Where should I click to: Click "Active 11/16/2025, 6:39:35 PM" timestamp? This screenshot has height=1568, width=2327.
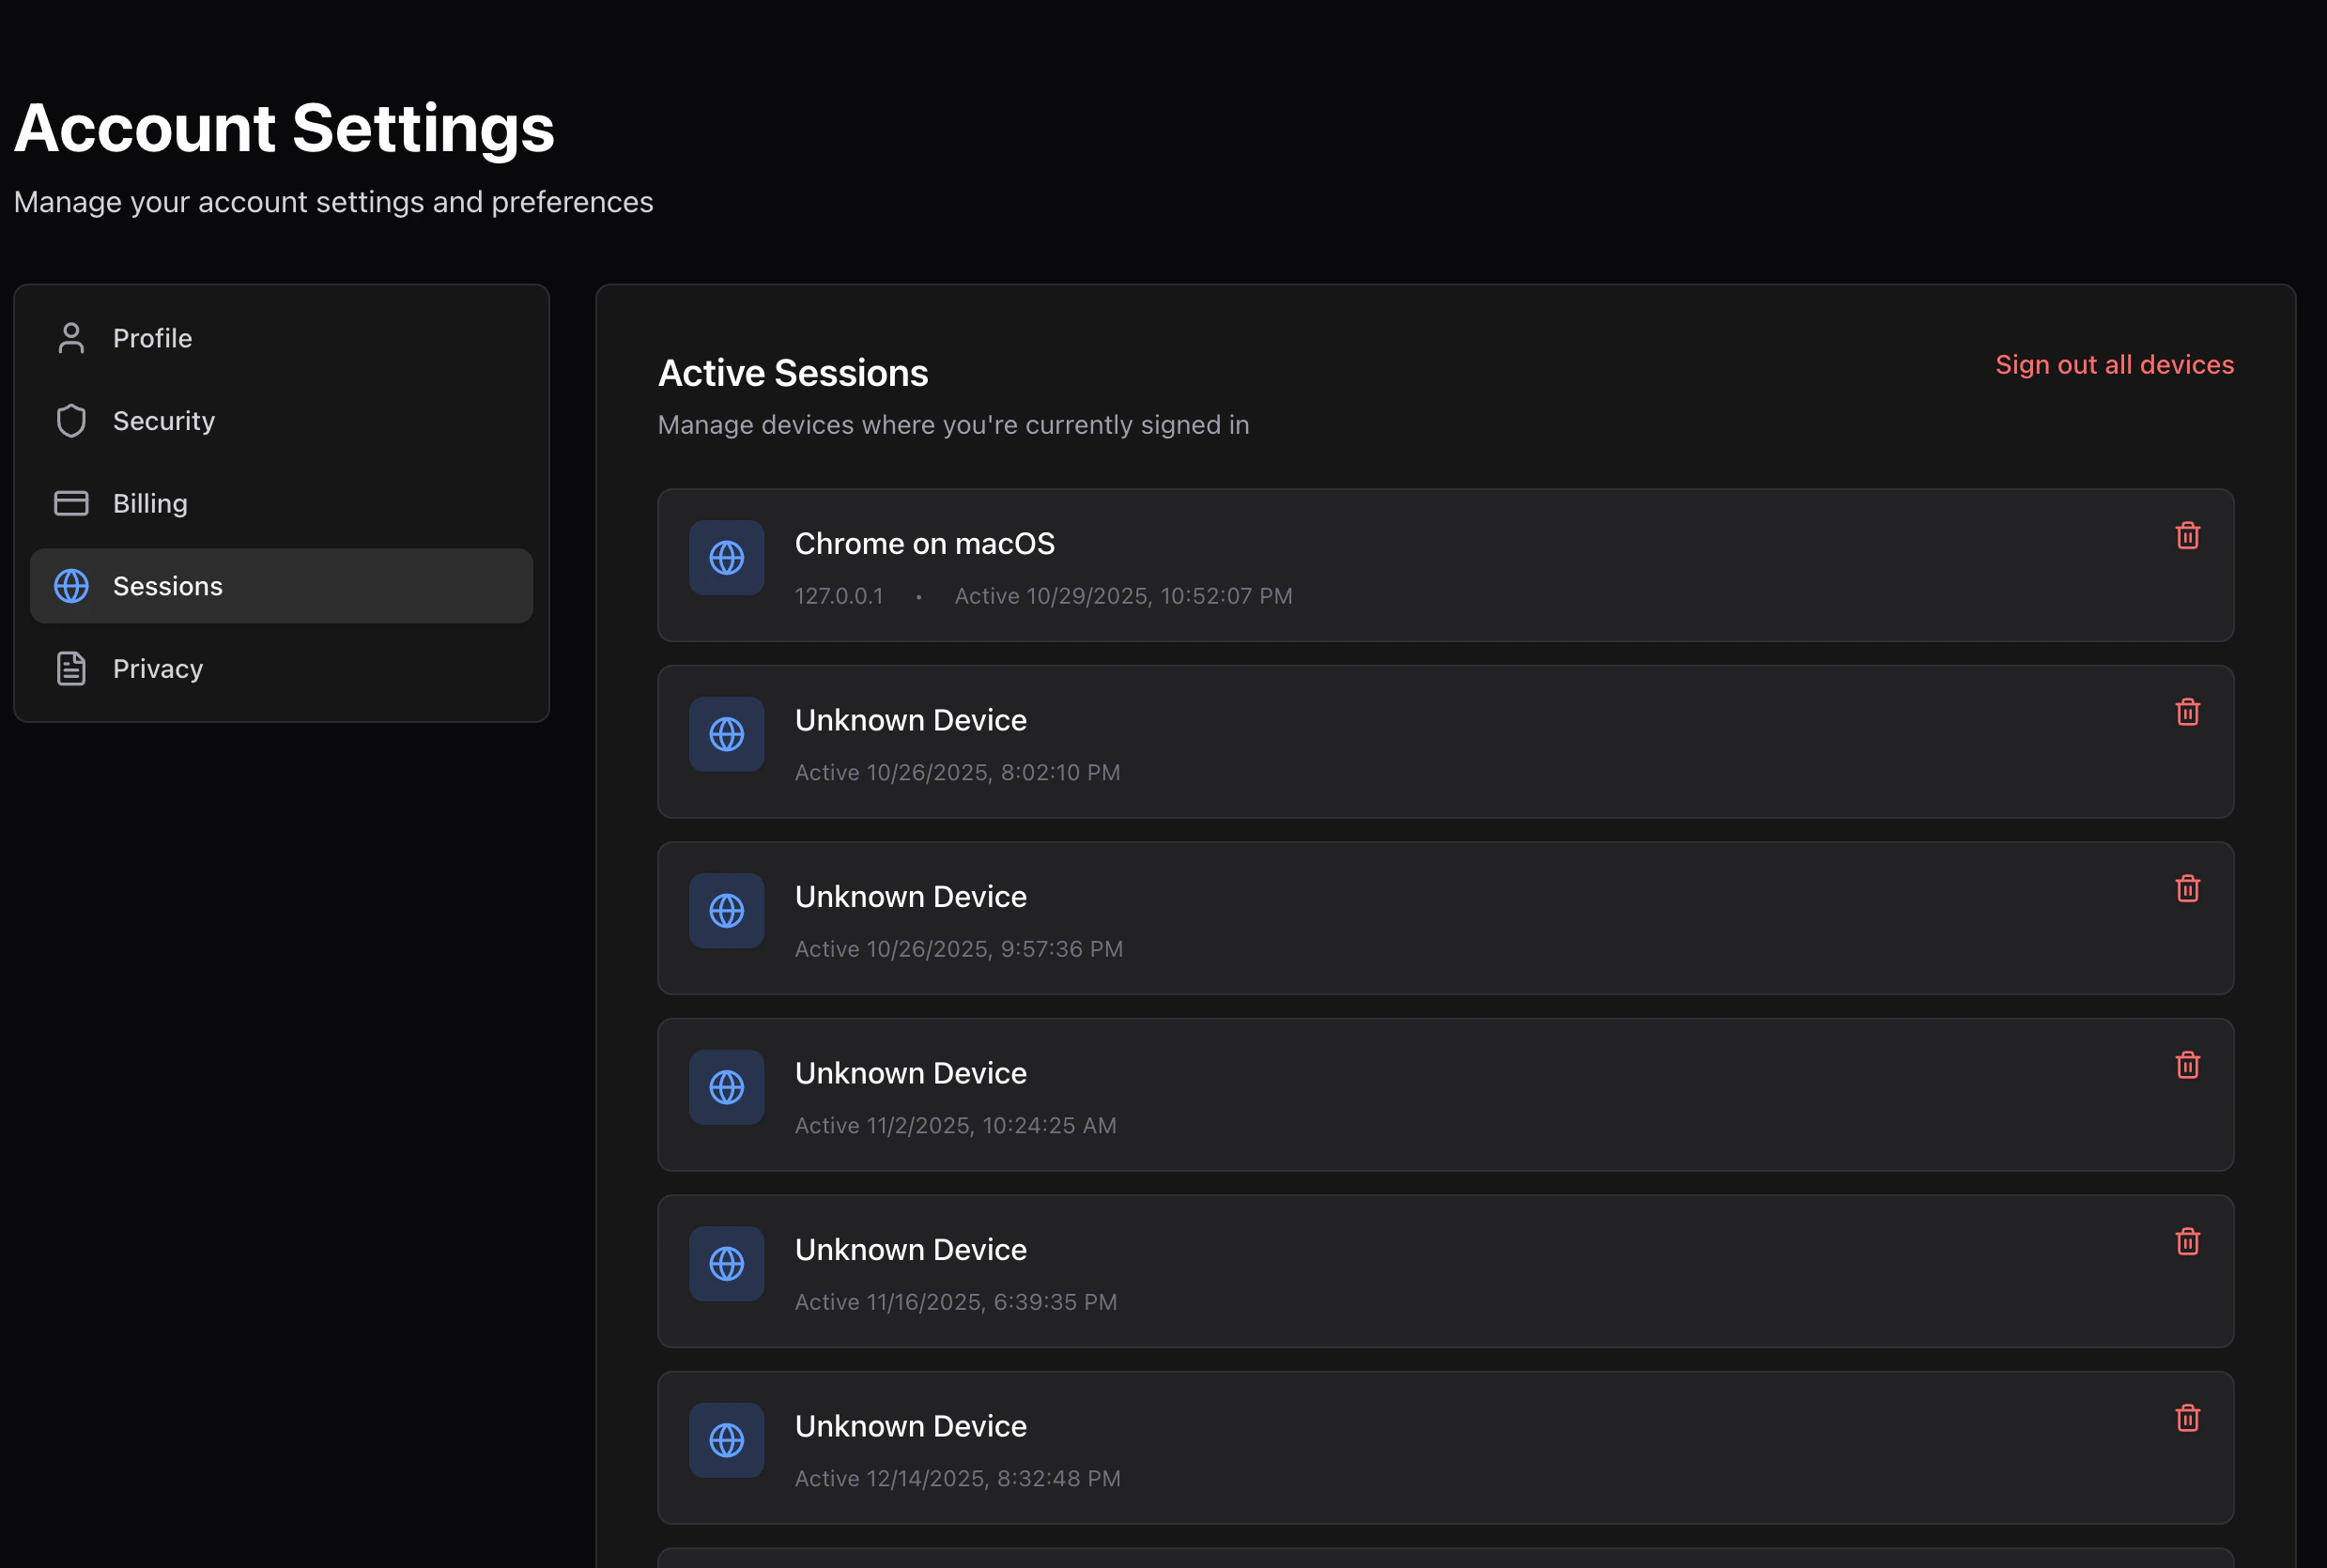point(956,1302)
